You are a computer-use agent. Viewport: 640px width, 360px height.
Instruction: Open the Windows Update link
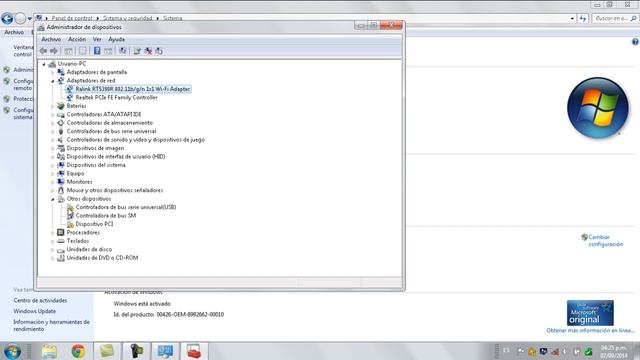click(x=35, y=311)
